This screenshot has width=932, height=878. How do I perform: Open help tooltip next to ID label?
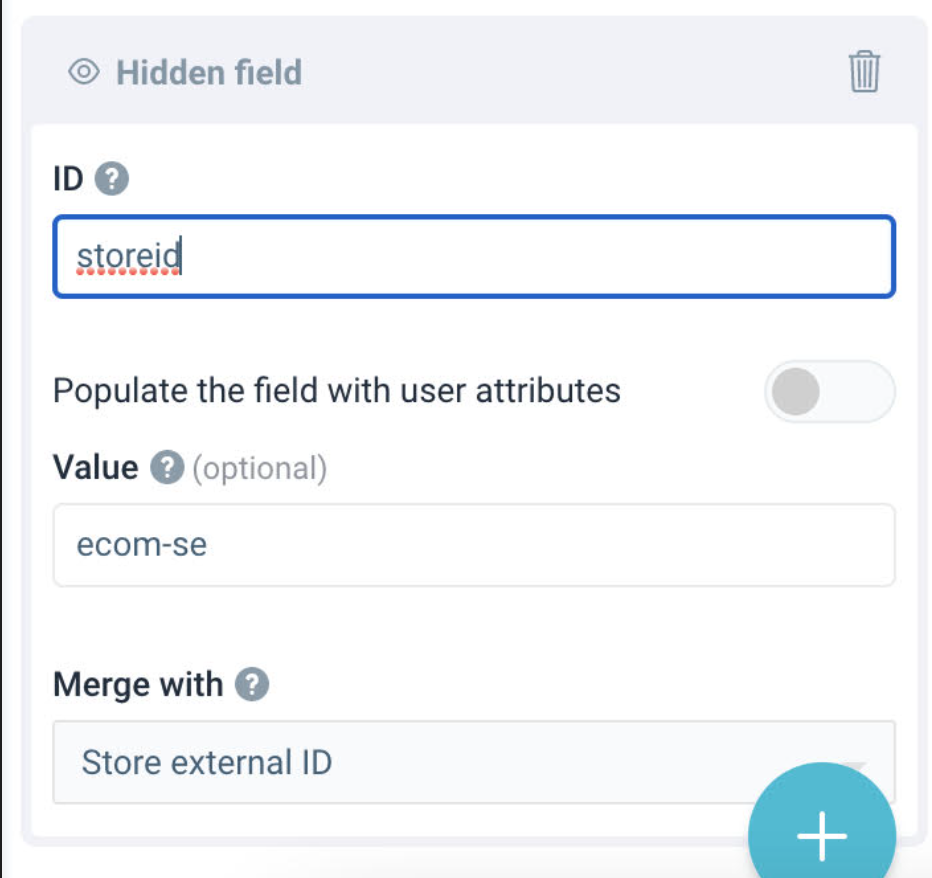coord(112,178)
